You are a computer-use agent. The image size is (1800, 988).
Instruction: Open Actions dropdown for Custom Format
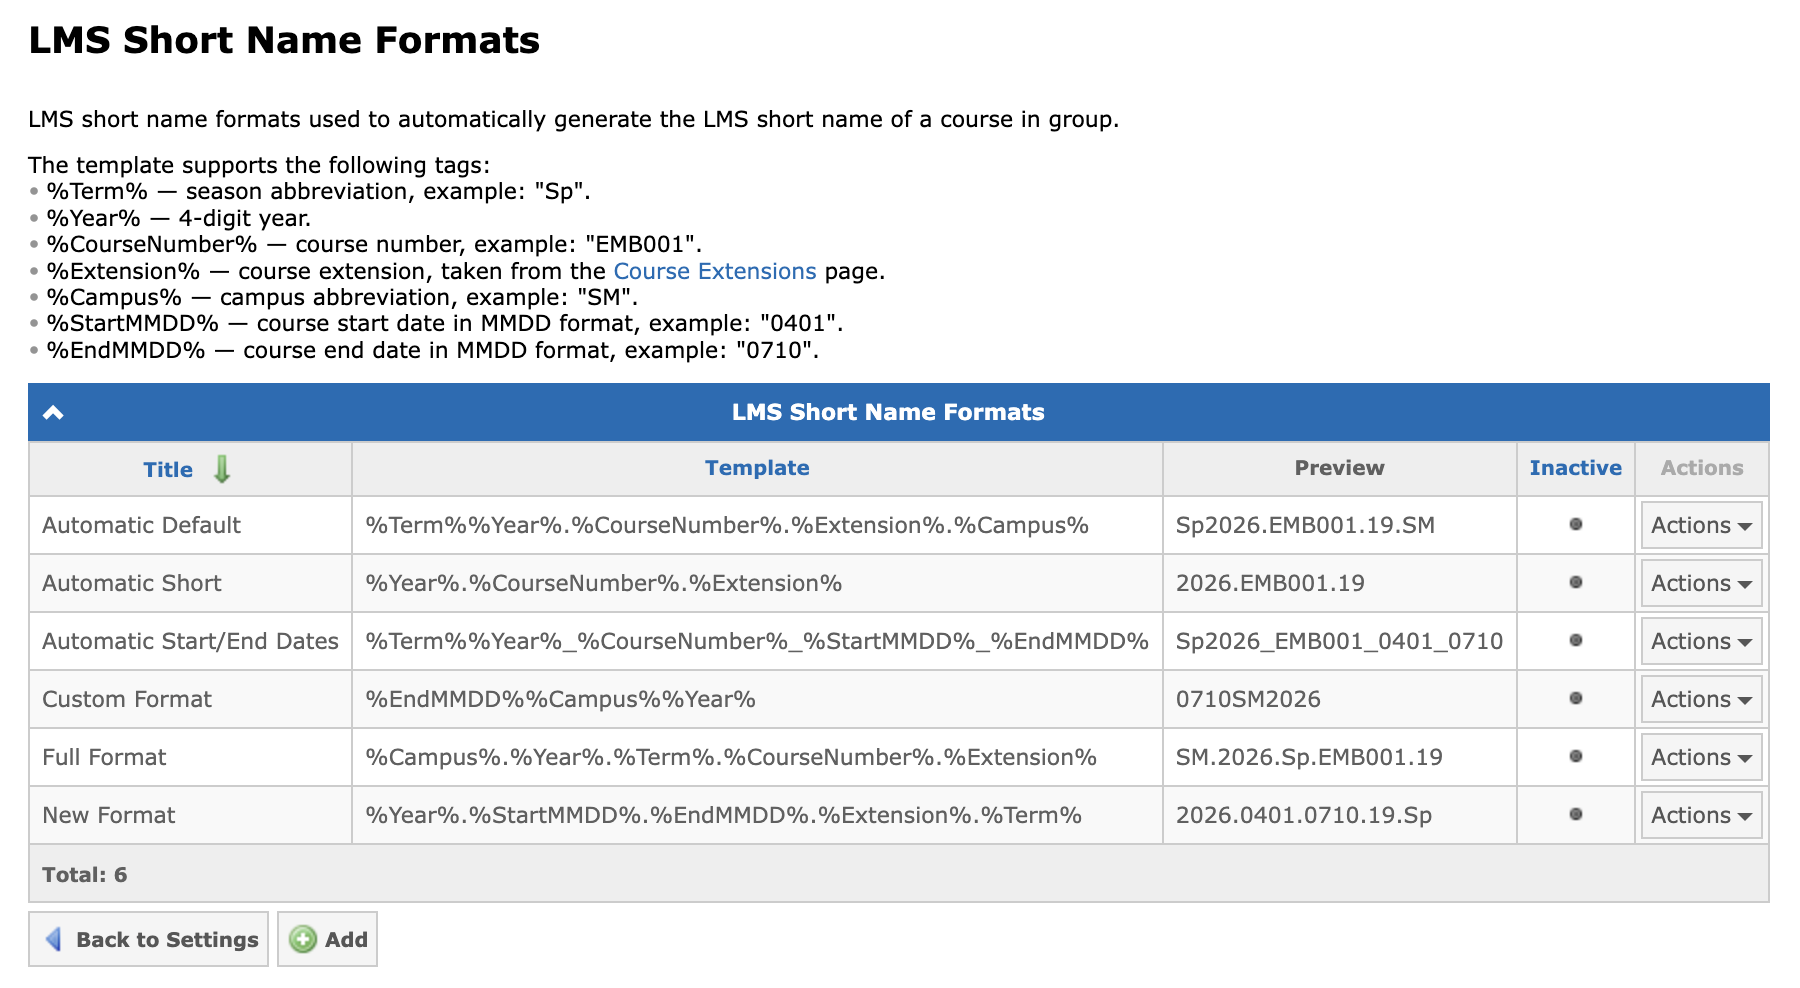[x=1701, y=699]
